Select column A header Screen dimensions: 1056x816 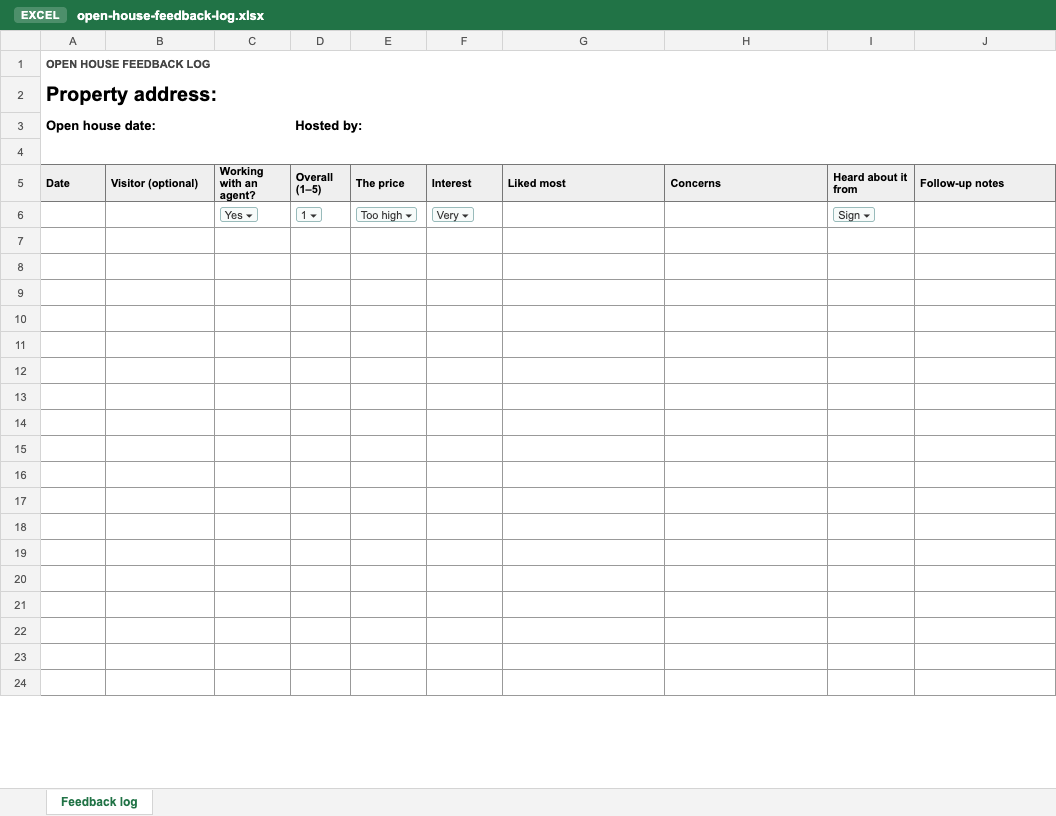[73, 41]
